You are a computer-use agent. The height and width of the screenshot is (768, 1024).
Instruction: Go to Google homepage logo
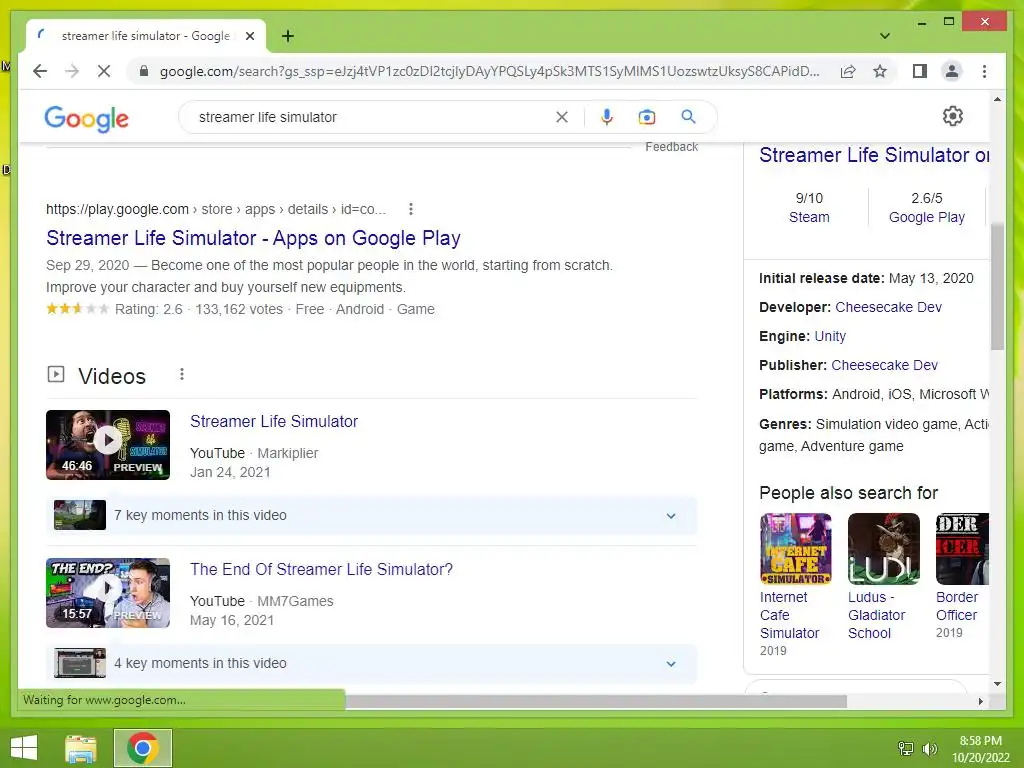[x=86, y=118]
